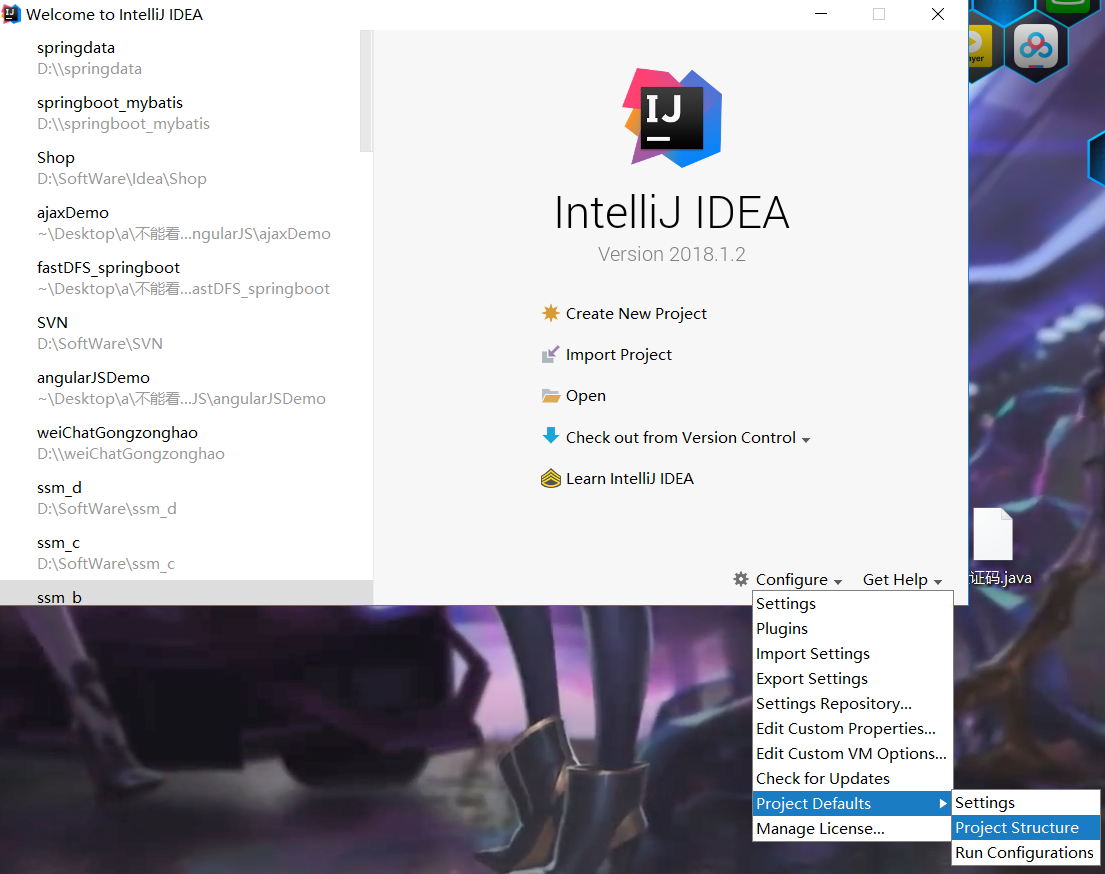
Task: Open the Get Help dropdown
Action: (902, 580)
